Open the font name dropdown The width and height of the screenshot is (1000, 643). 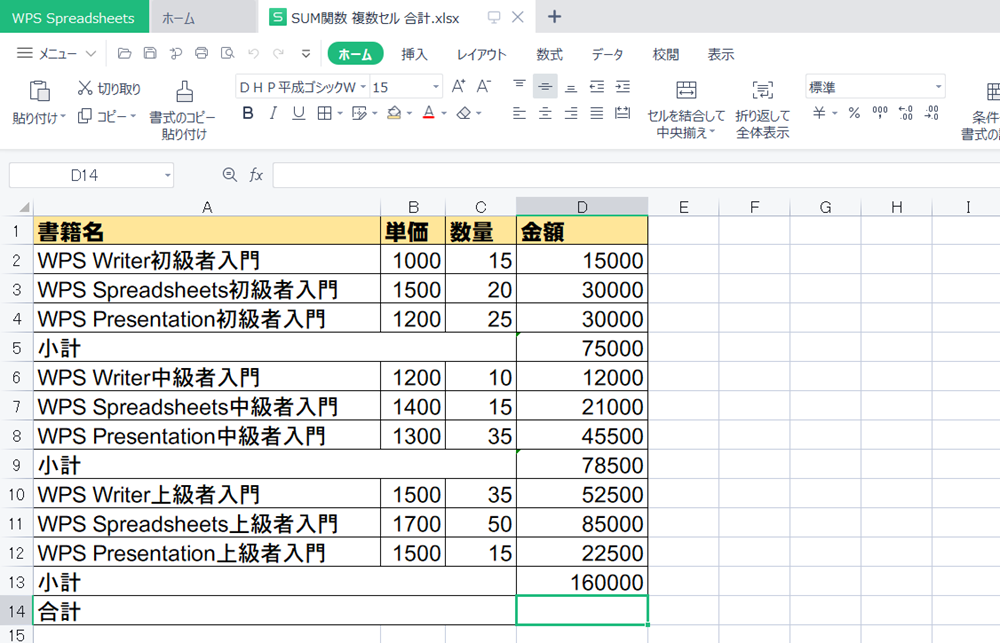pyautogui.click(x=363, y=87)
